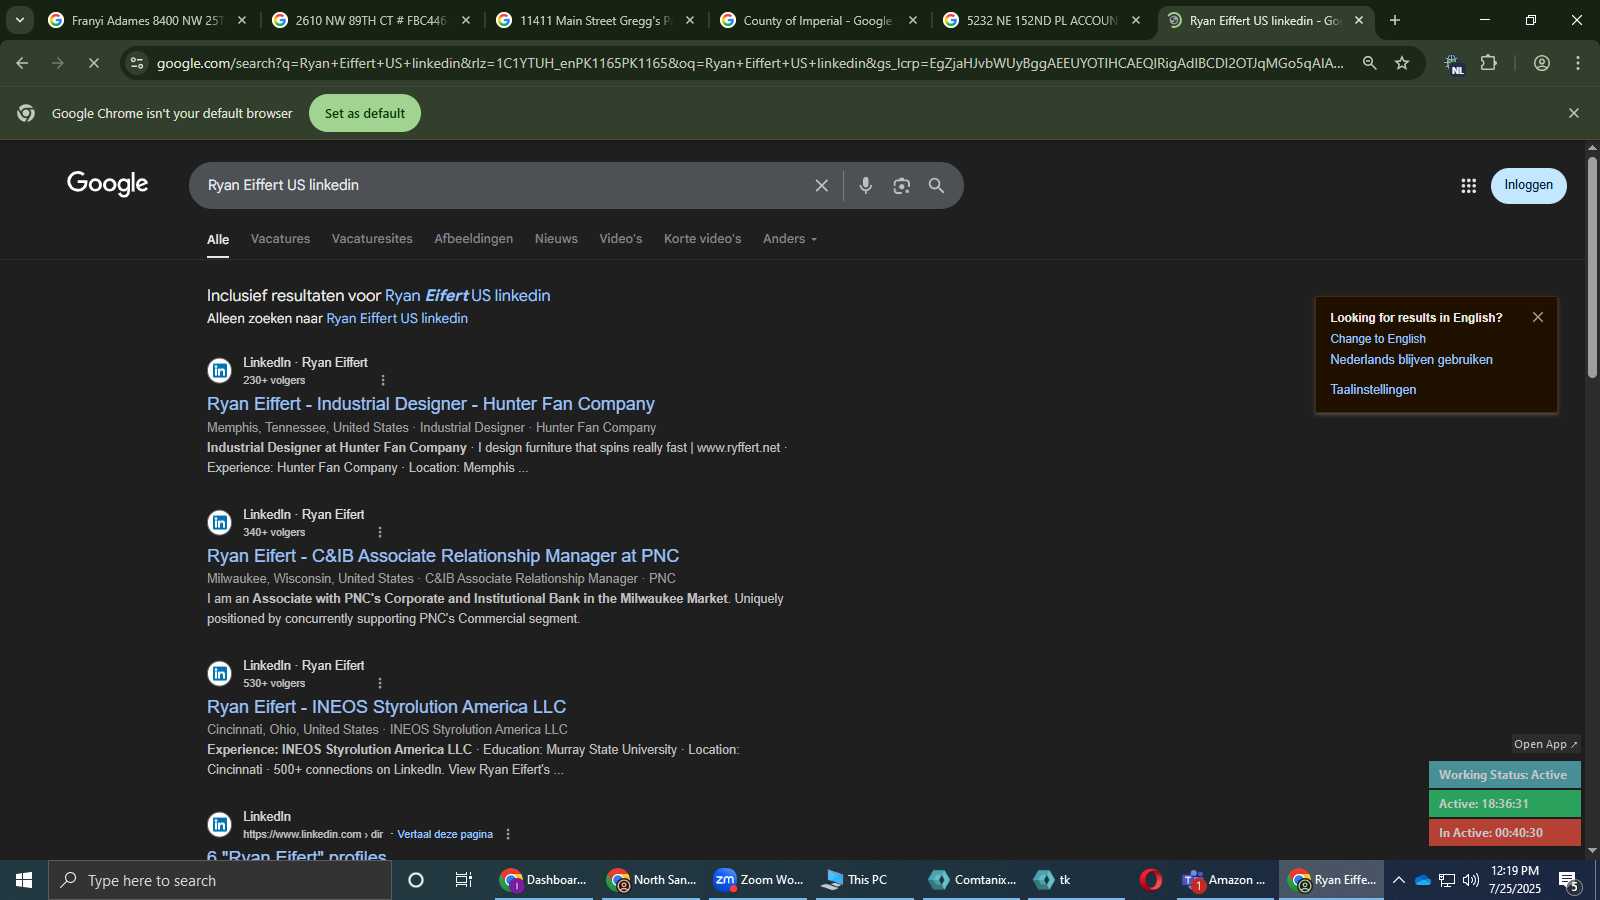Switch to Nieuws tab

pos(556,239)
